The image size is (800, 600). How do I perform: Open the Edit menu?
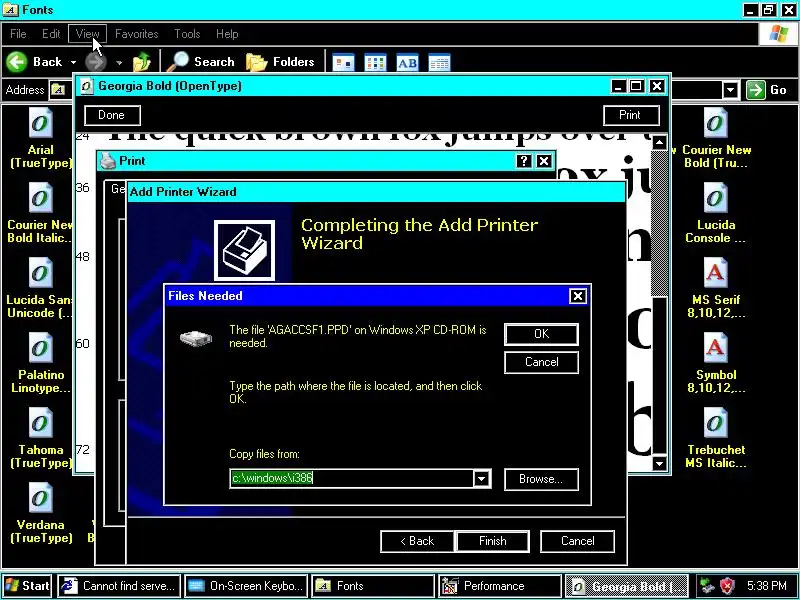click(51, 34)
